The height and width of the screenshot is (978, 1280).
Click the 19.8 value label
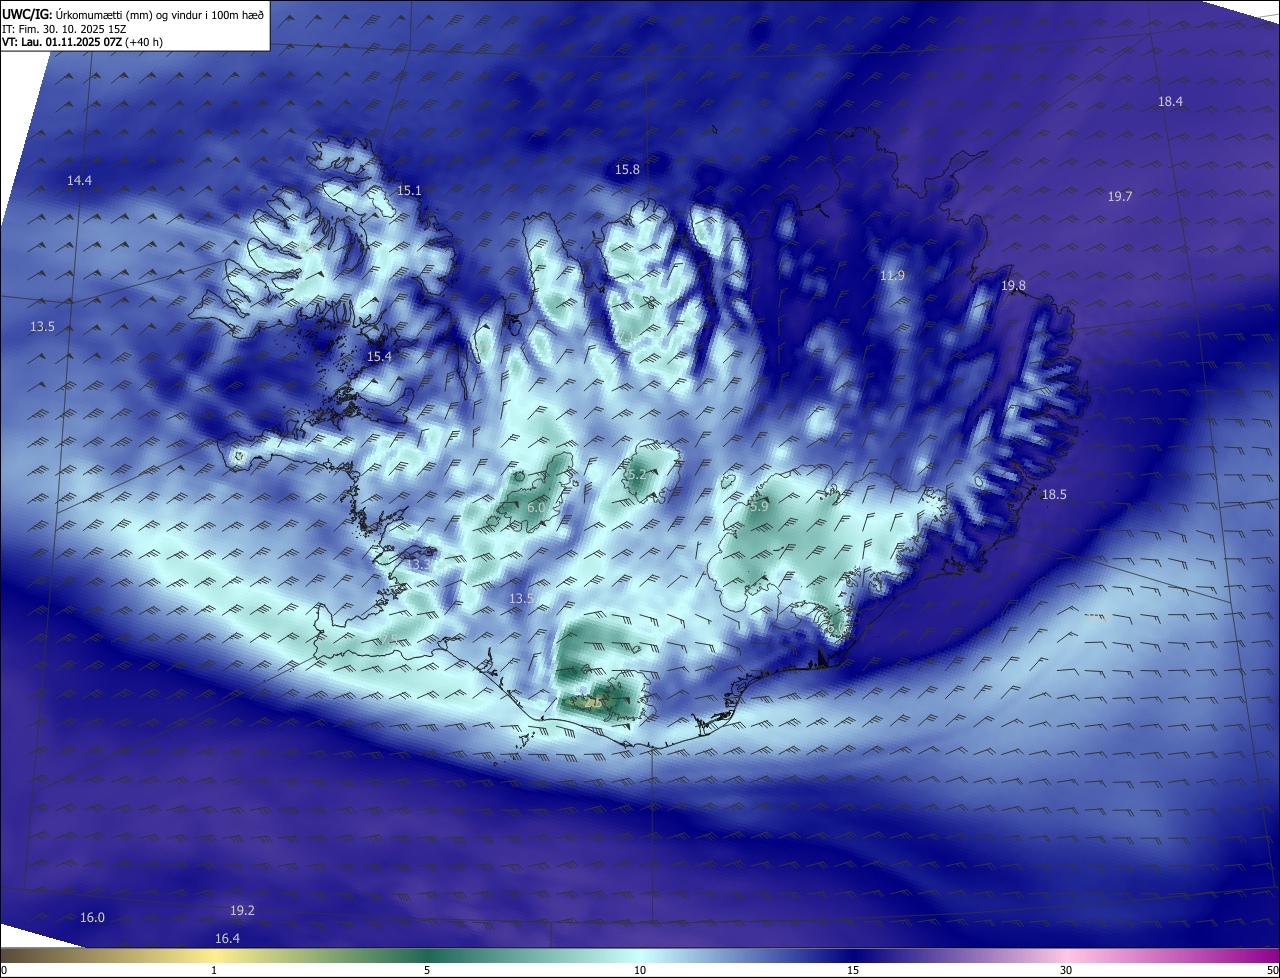1013,285
